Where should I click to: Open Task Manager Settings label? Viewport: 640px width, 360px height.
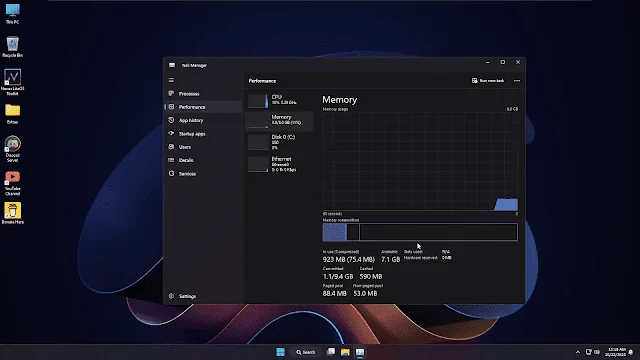click(187, 296)
